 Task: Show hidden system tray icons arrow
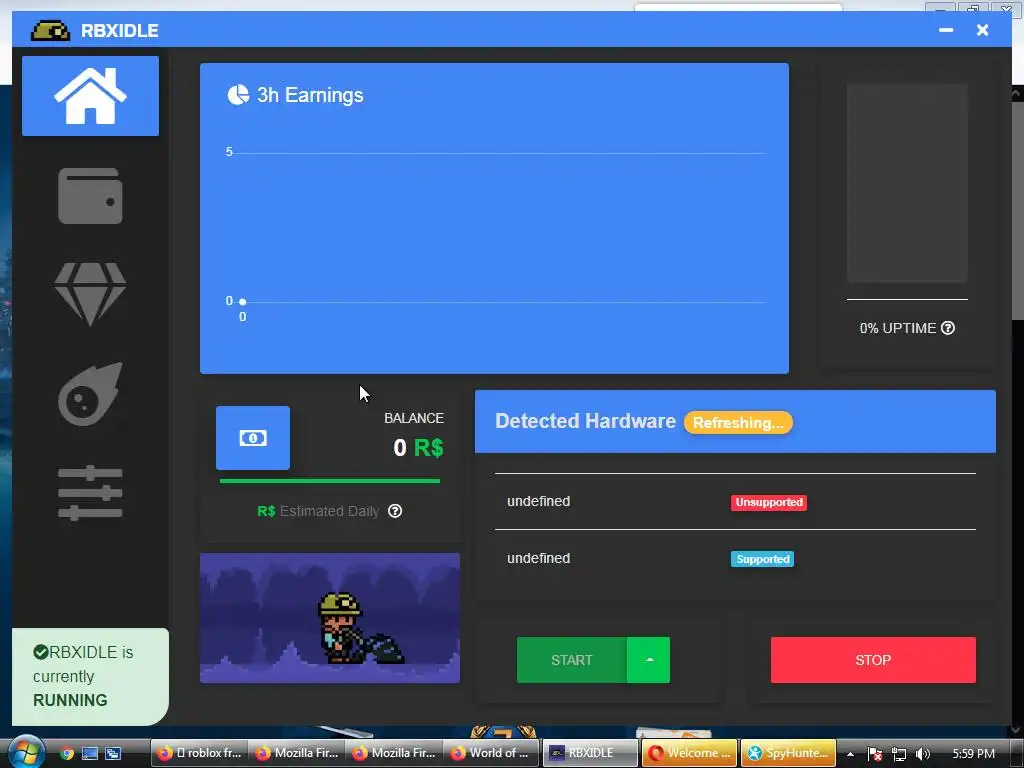click(x=850, y=754)
